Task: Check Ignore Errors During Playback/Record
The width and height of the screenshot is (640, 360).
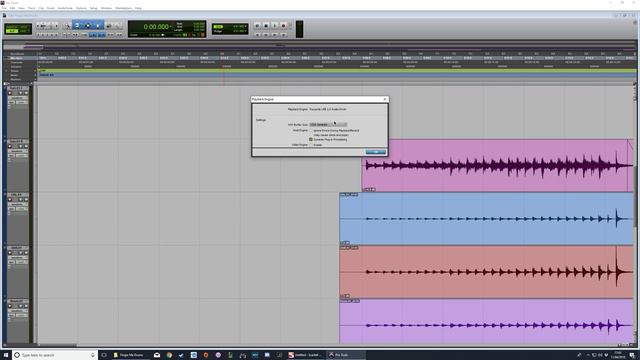Action: 311,130
